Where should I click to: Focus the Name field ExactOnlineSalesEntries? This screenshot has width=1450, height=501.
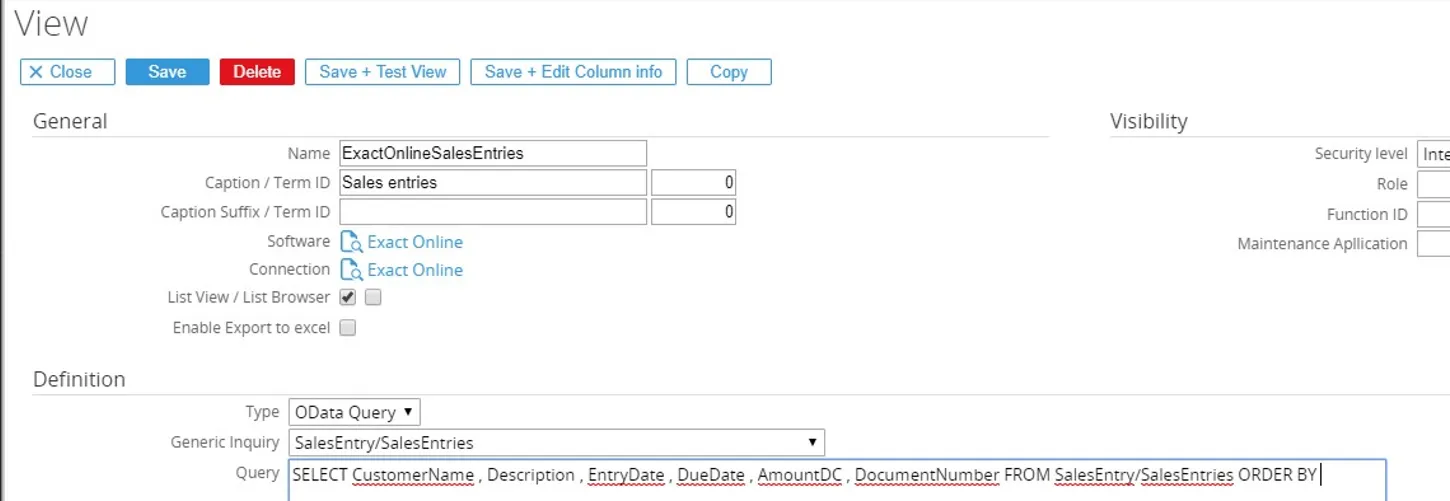tap(493, 153)
